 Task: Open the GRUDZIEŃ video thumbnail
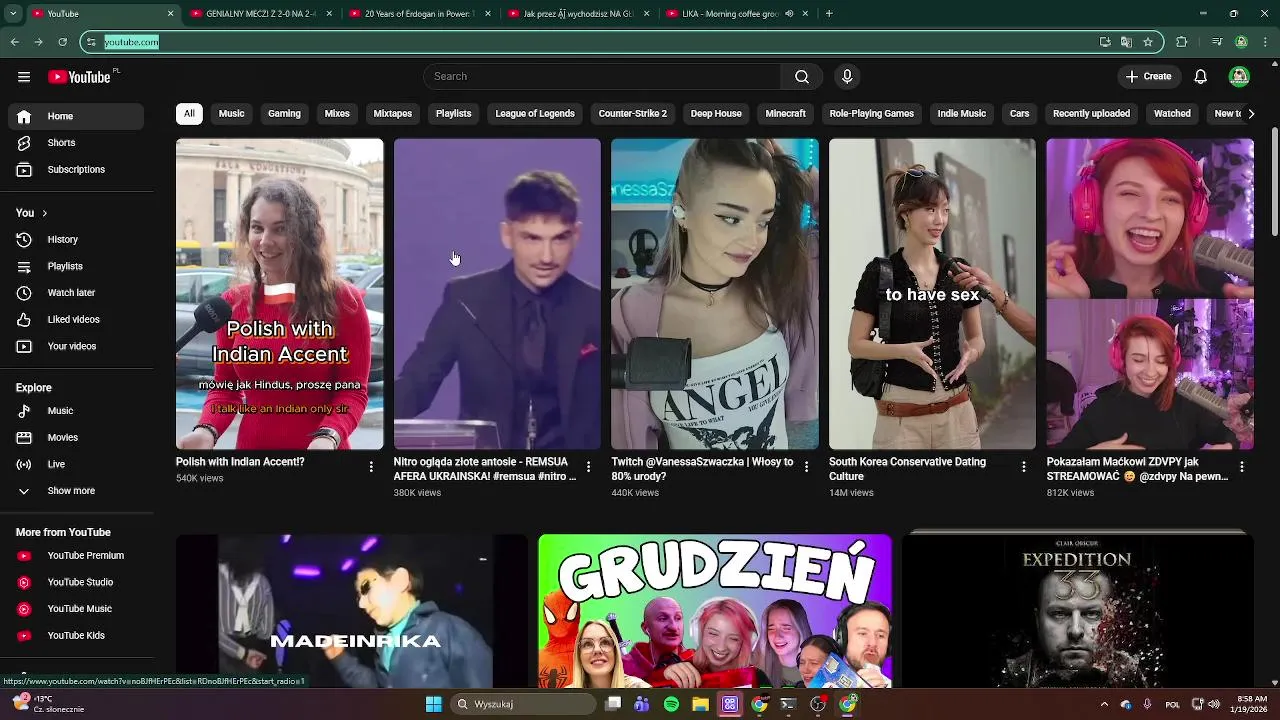pos(715,611)
